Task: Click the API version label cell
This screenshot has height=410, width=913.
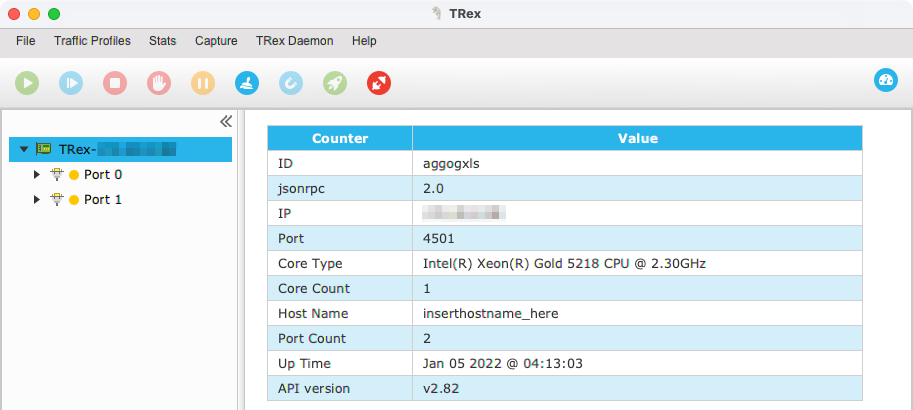Action: (340, 388)
